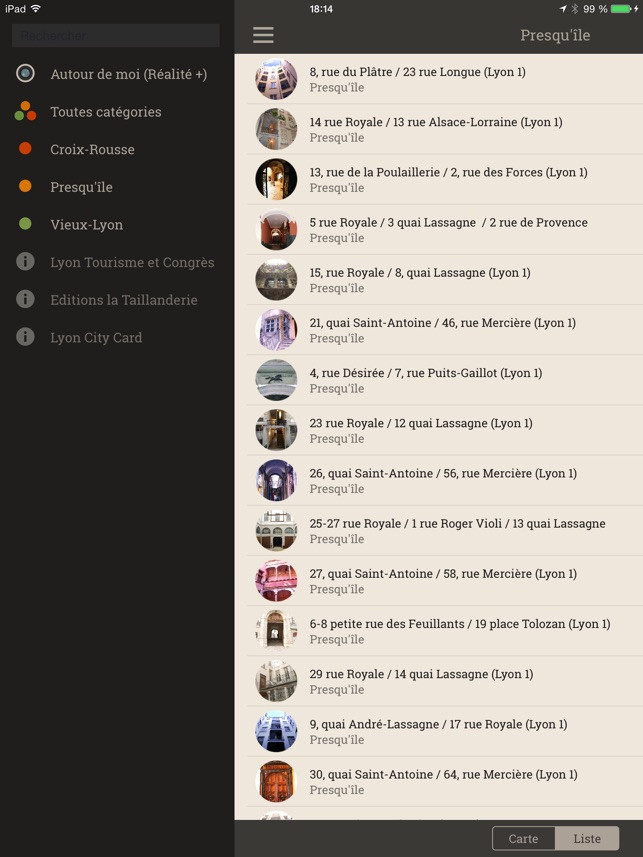Select '27, quai Saint-Antoine / 58, rue Mercière'
Screen dimensions: 643x857
[443, 574]
